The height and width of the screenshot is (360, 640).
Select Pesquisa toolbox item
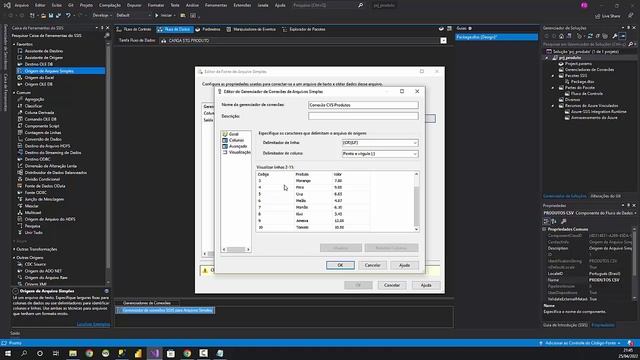[32, 226]
